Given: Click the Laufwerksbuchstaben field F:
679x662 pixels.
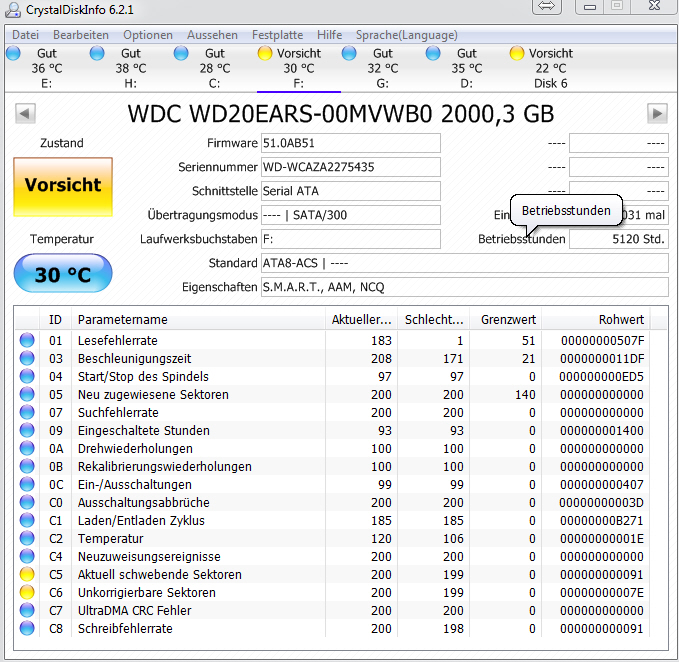Looking at the screenshot, I should pos(351,239).
